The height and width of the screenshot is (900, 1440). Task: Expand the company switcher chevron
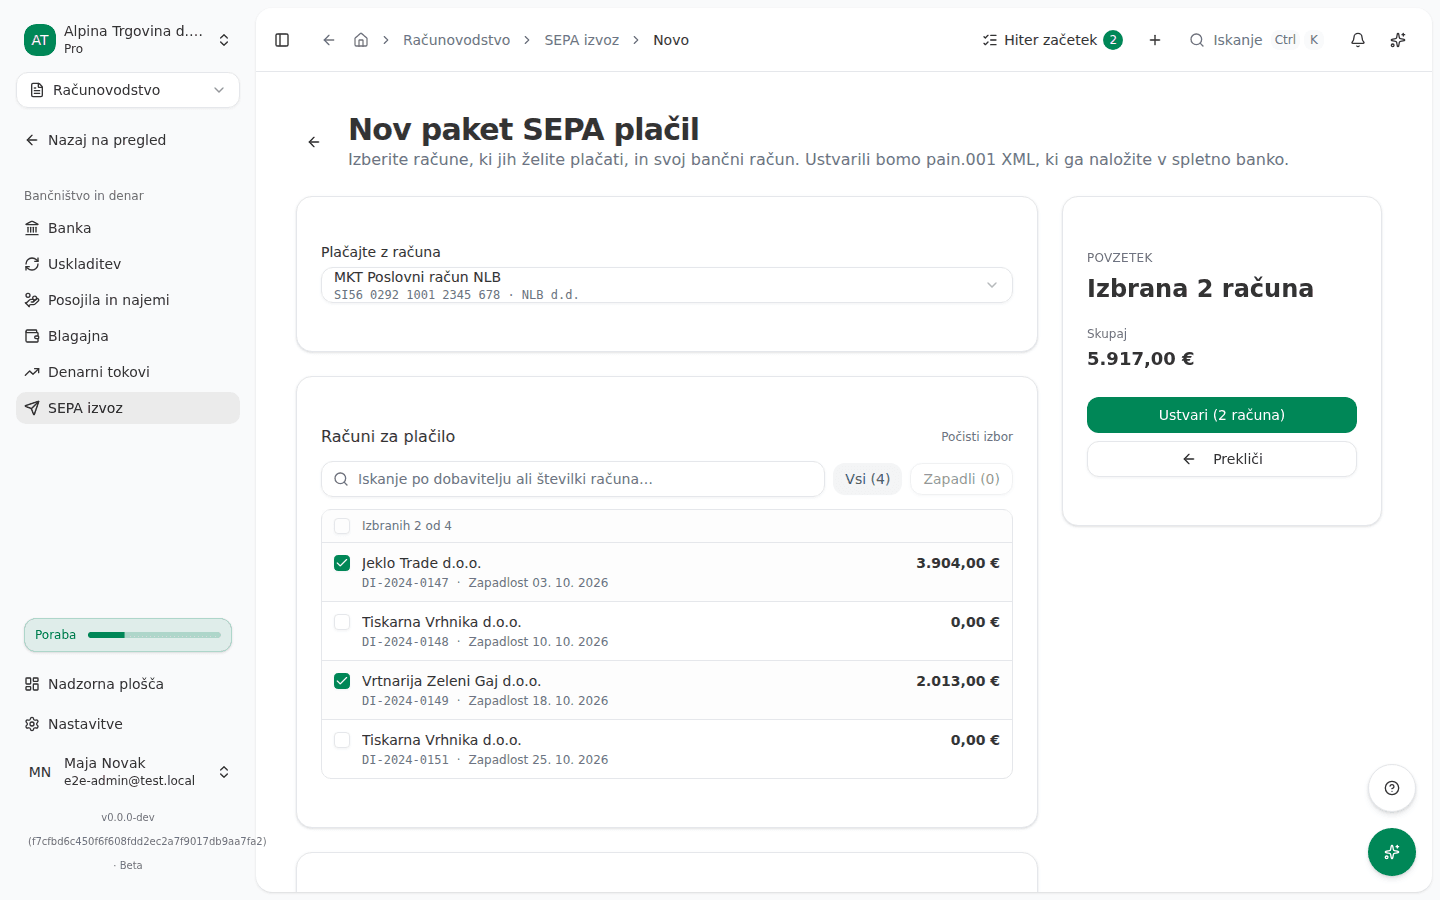coord(224,40)
